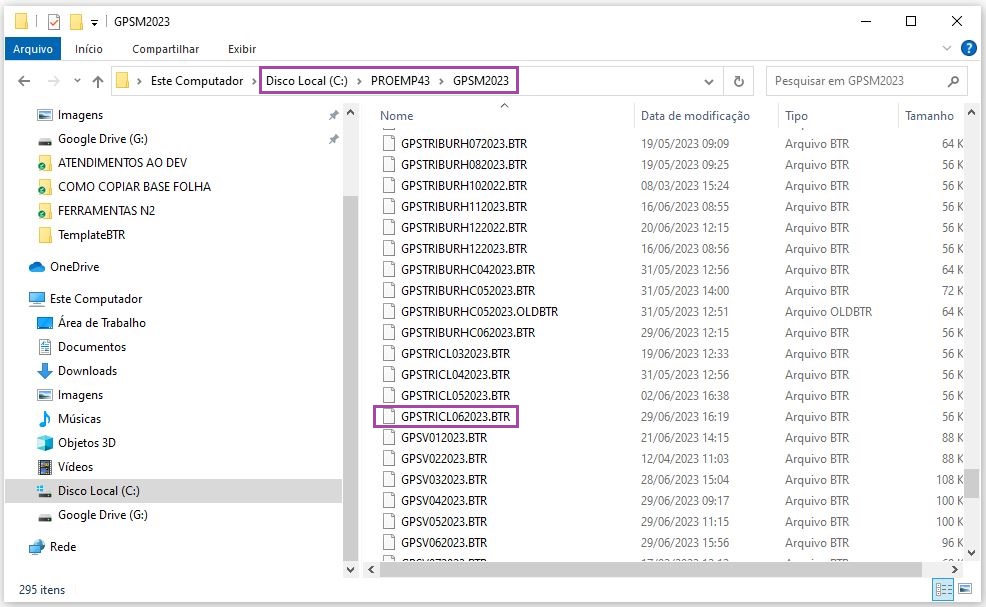The image size is (986, 607).
Task: Click the refresh button beside address bar
Action: (739, 81)
